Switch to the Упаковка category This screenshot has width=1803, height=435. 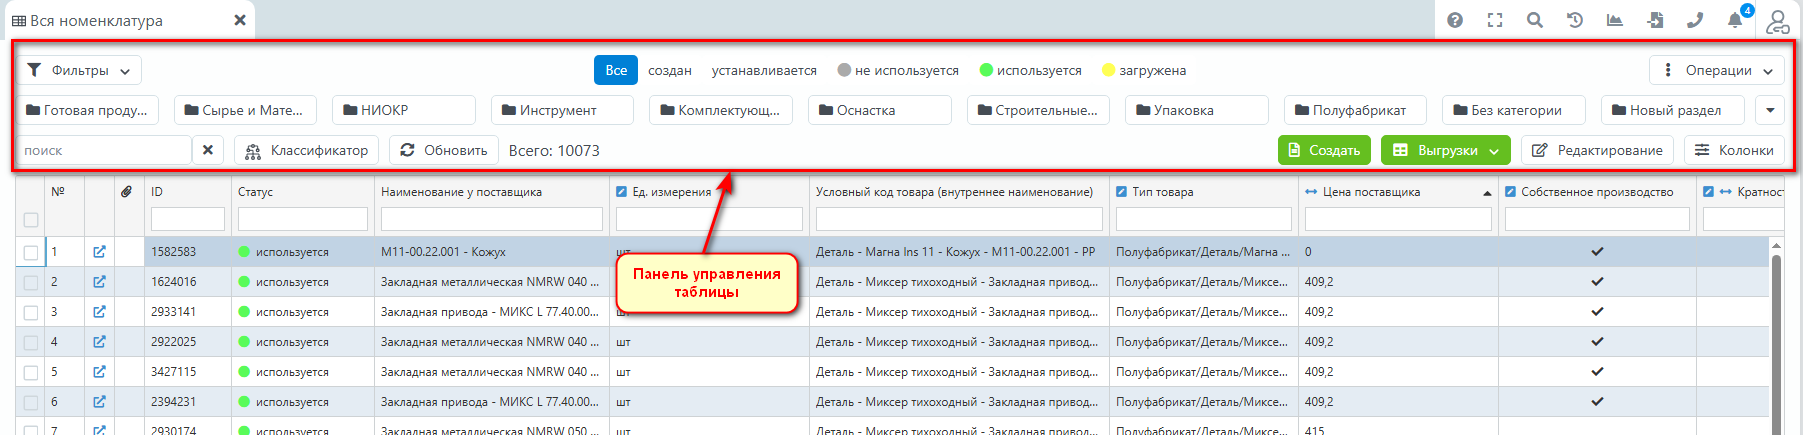[1196, 110]
